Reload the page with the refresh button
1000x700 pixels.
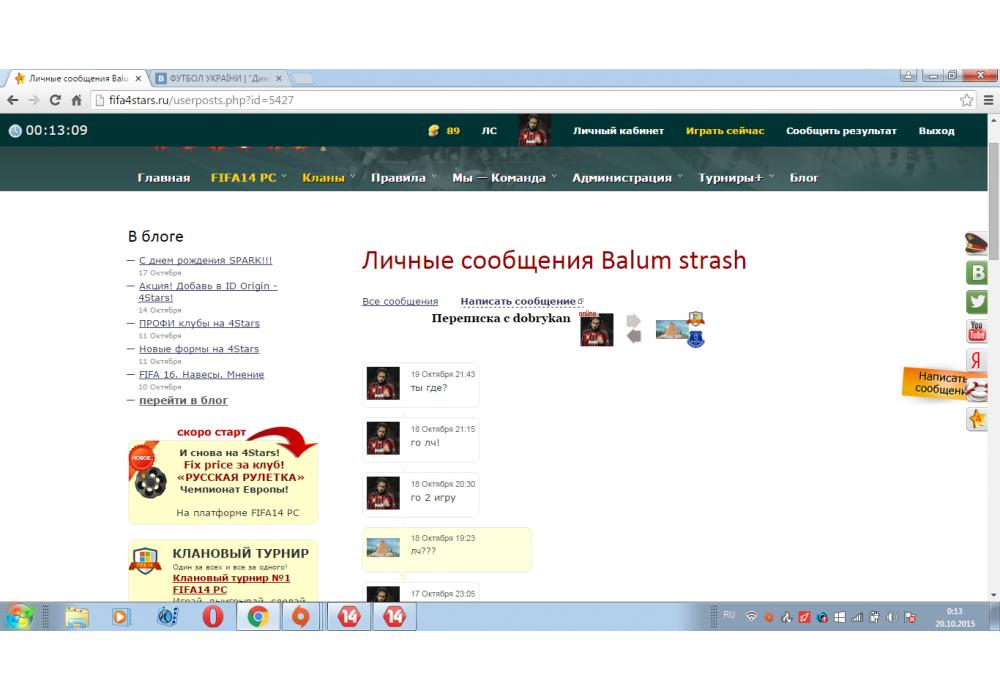tap(55, 100)
